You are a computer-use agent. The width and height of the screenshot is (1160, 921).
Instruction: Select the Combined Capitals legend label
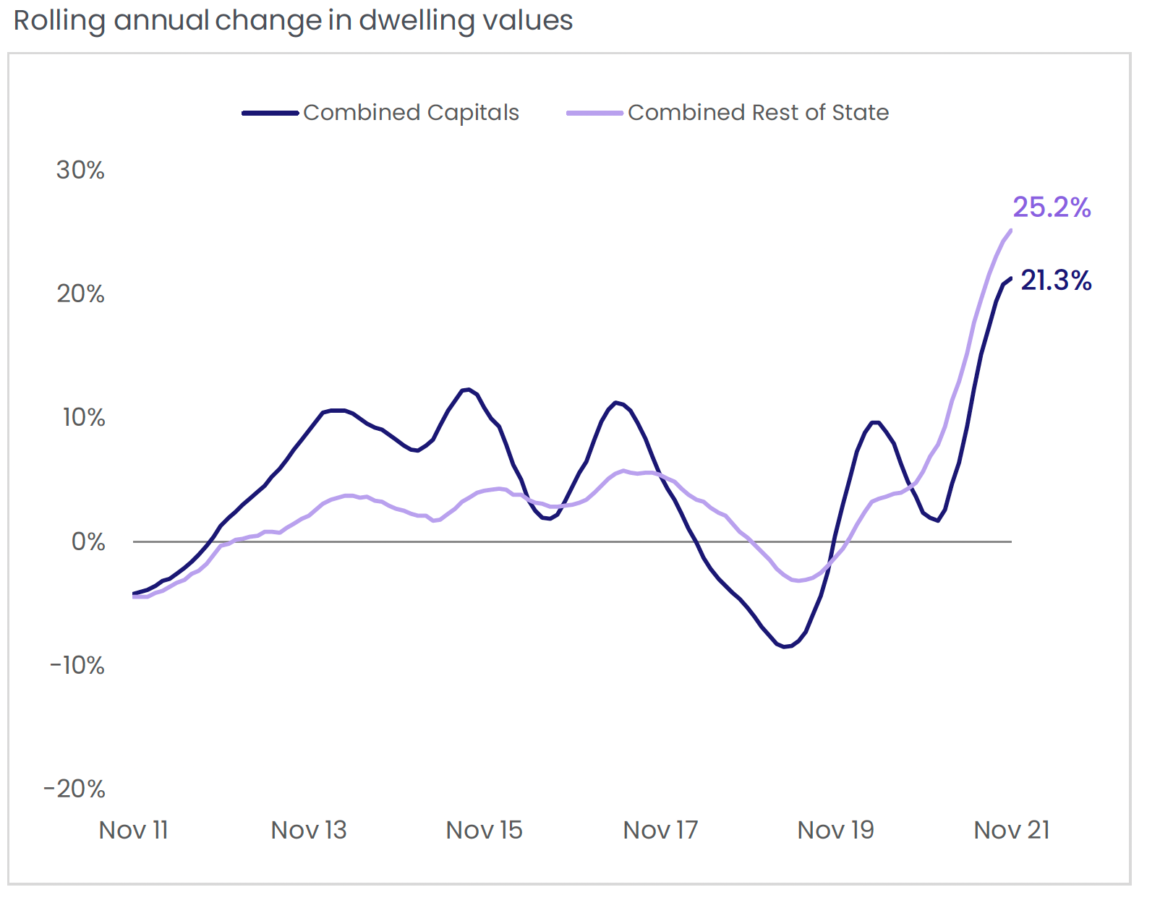pos(411,113)
